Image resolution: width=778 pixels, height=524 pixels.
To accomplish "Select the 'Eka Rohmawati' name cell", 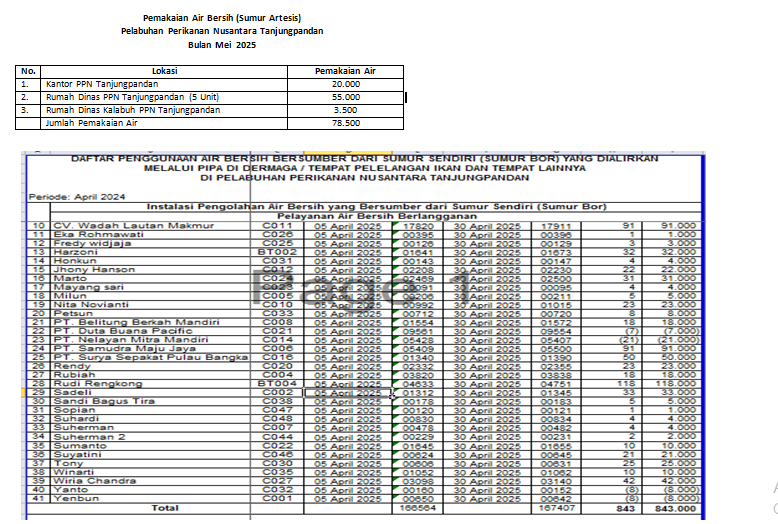I will (x=151, y=235).
